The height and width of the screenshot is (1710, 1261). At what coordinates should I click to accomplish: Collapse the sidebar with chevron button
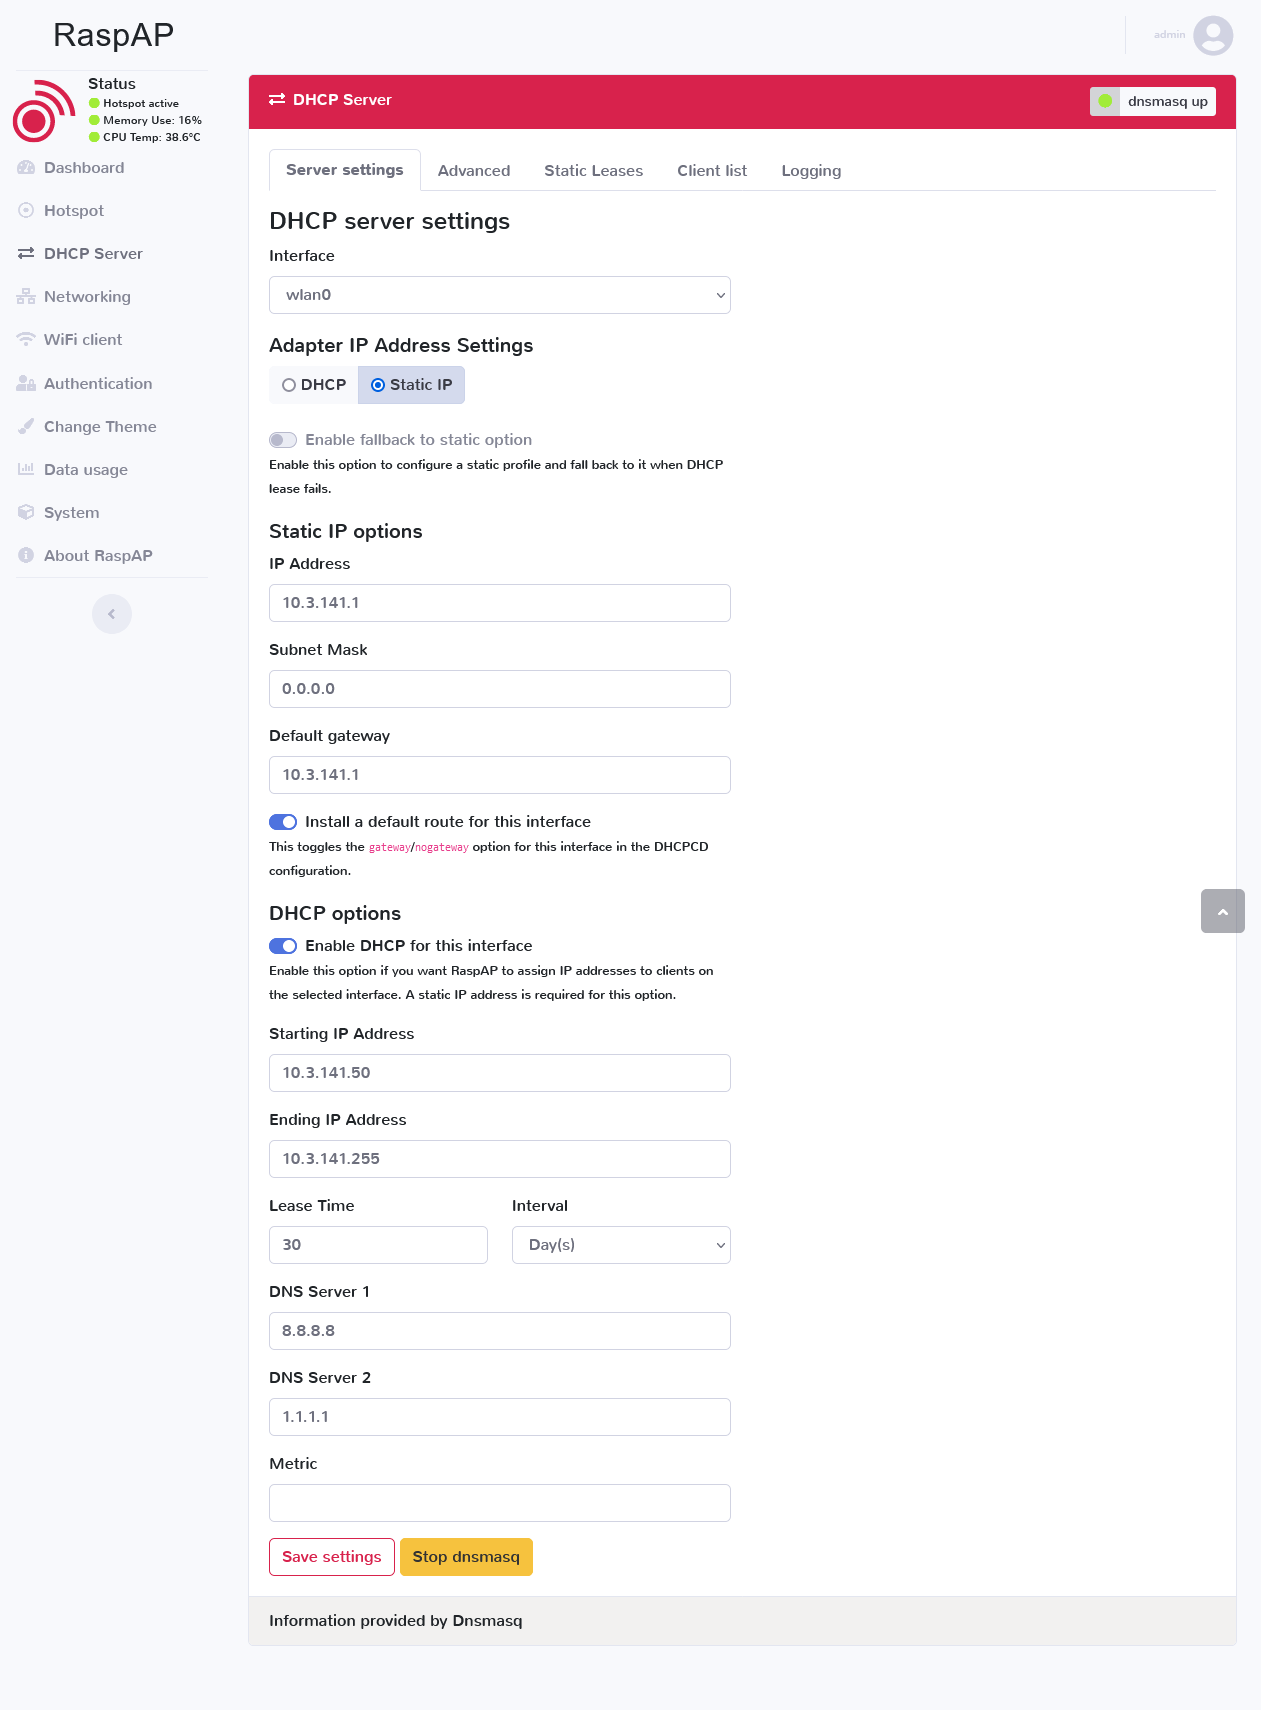tap(112, 614)
